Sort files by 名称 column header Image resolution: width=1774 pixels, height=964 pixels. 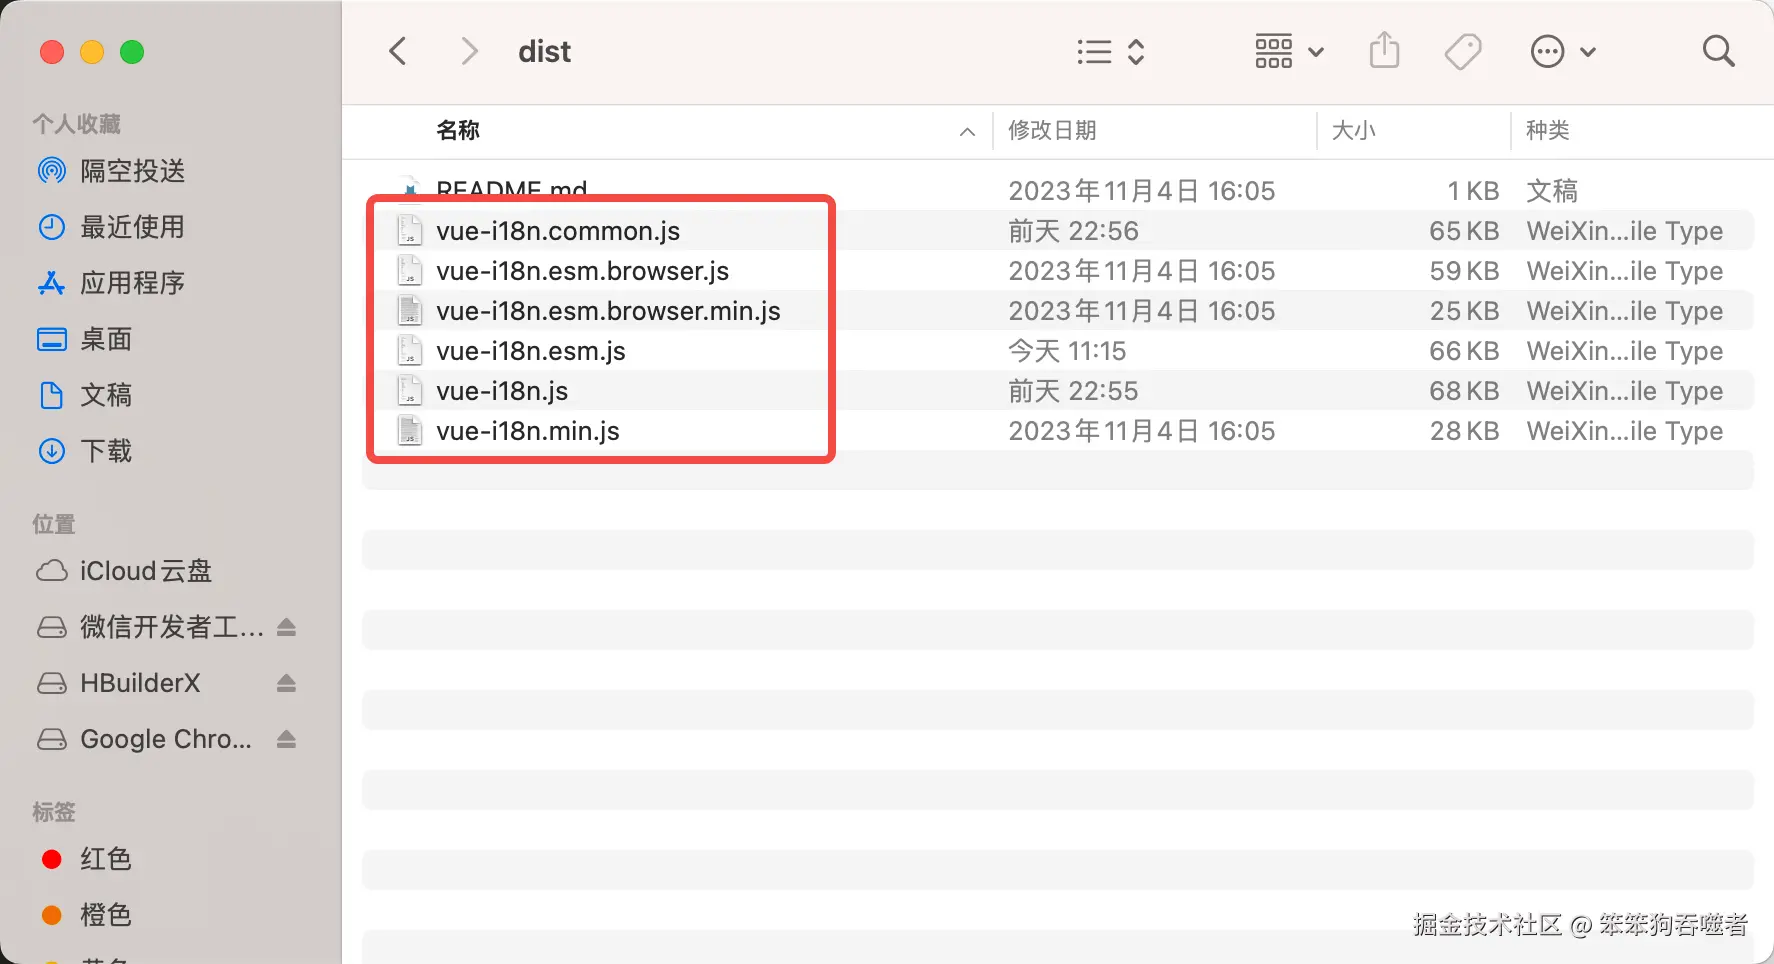click(459, 131)
